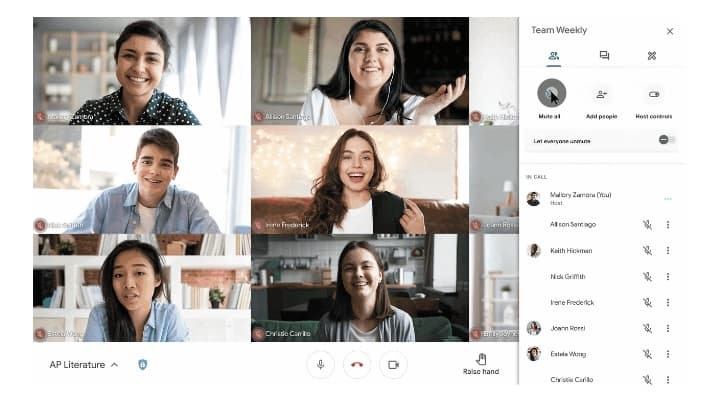Click Irene Frederick's name in participant list
This screenshot has width=720, height=402.
pyautogui.click(x=572, y=302)
